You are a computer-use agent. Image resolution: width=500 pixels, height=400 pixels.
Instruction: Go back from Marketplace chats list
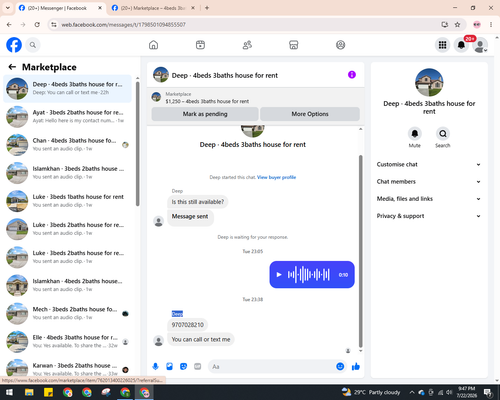(12, 67)
